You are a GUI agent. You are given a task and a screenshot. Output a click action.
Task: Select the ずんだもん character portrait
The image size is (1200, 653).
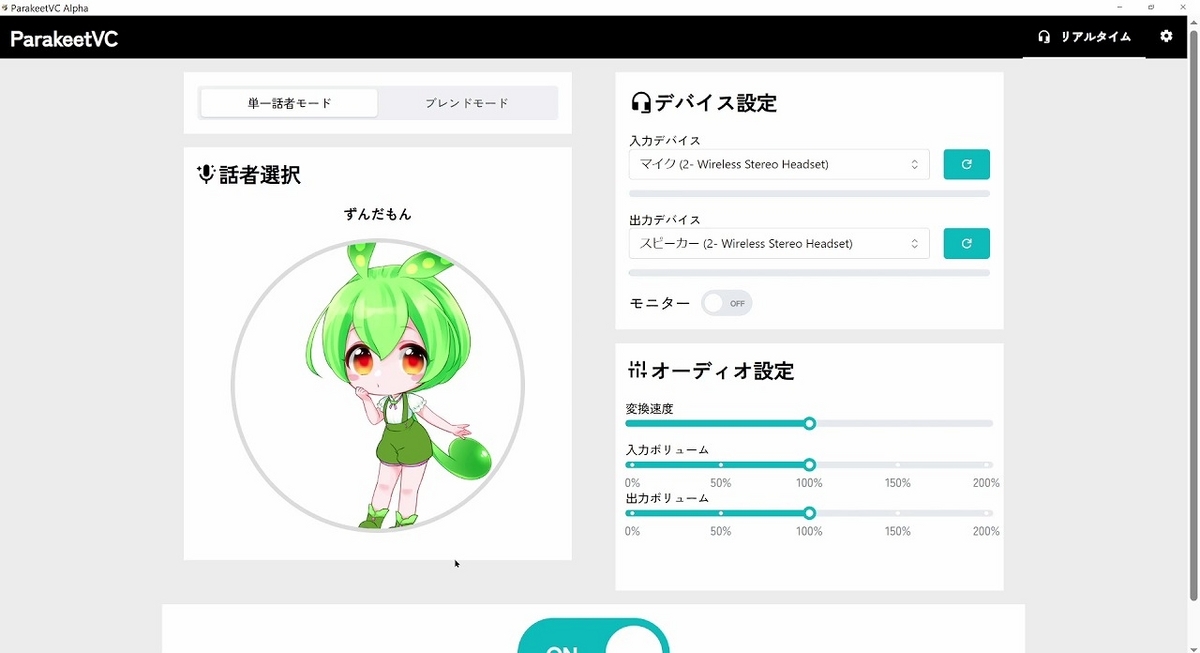click(x=378, y=385)
